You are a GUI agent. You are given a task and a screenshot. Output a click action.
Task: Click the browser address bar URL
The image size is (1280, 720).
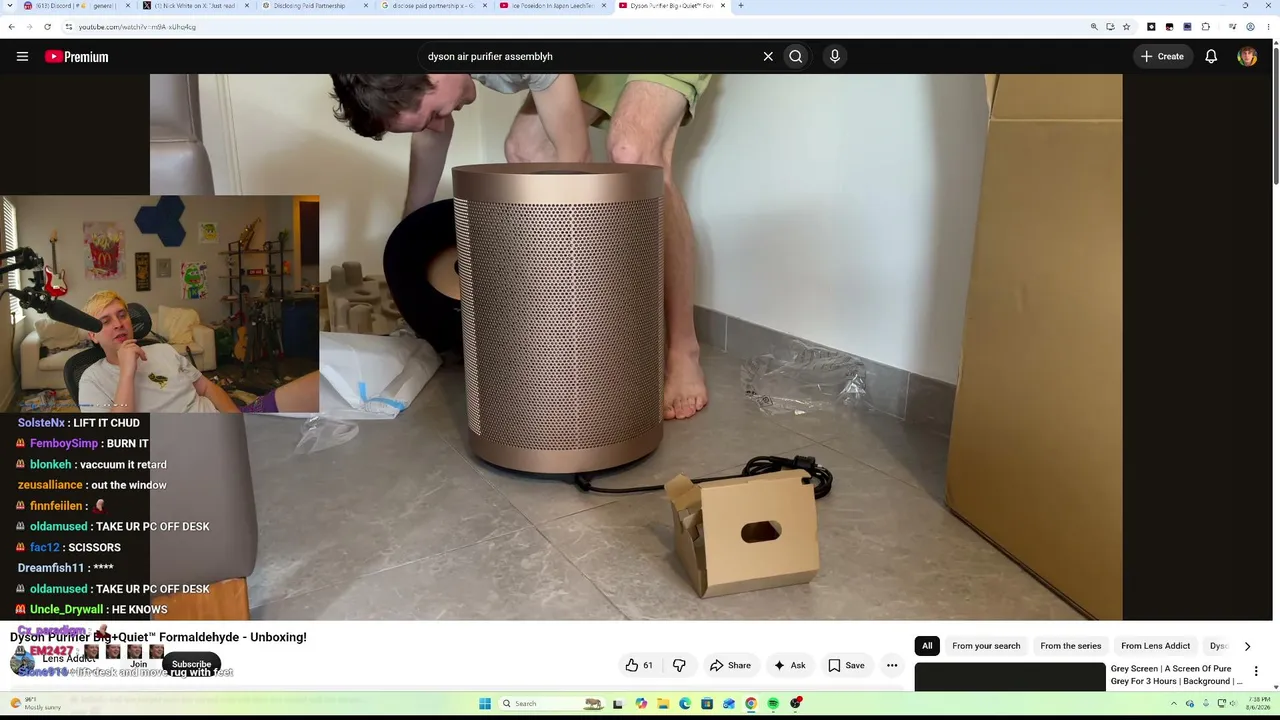tap(137, 27)
